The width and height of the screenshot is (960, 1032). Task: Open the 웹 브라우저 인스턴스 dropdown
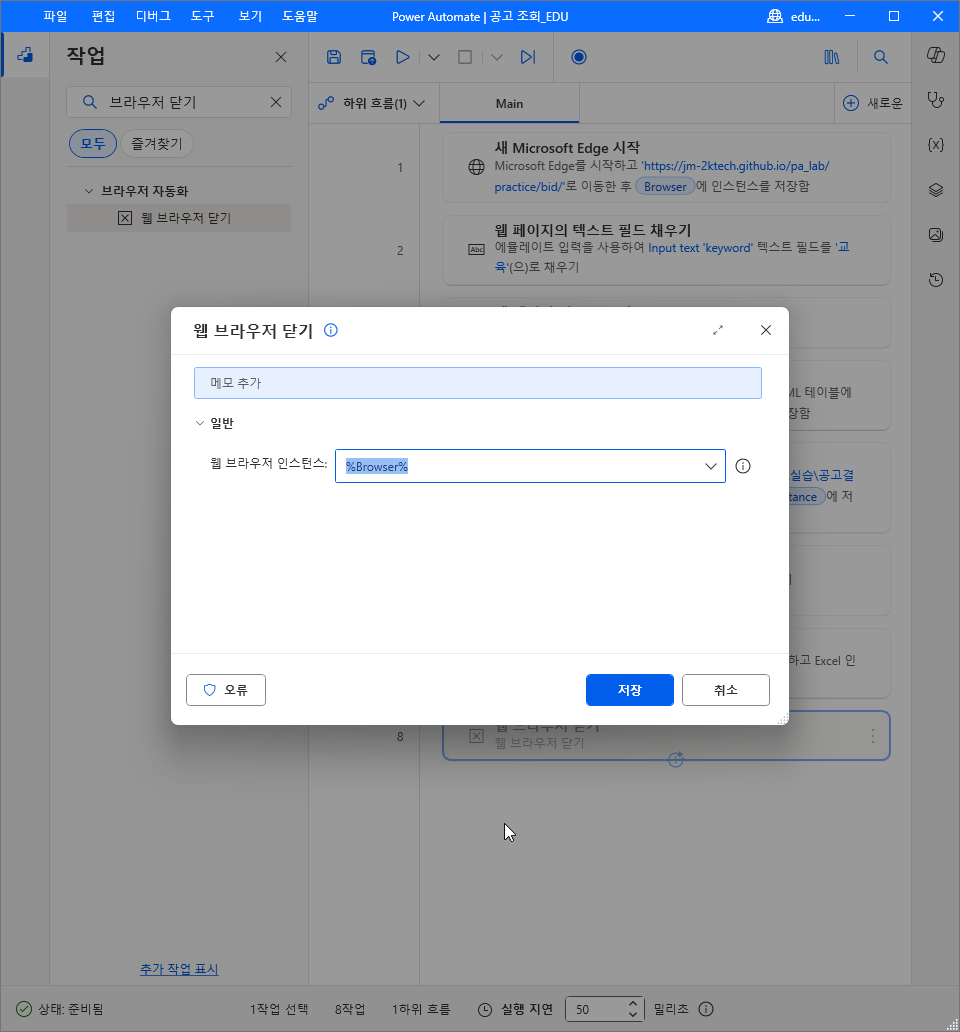tap(711, 466)
